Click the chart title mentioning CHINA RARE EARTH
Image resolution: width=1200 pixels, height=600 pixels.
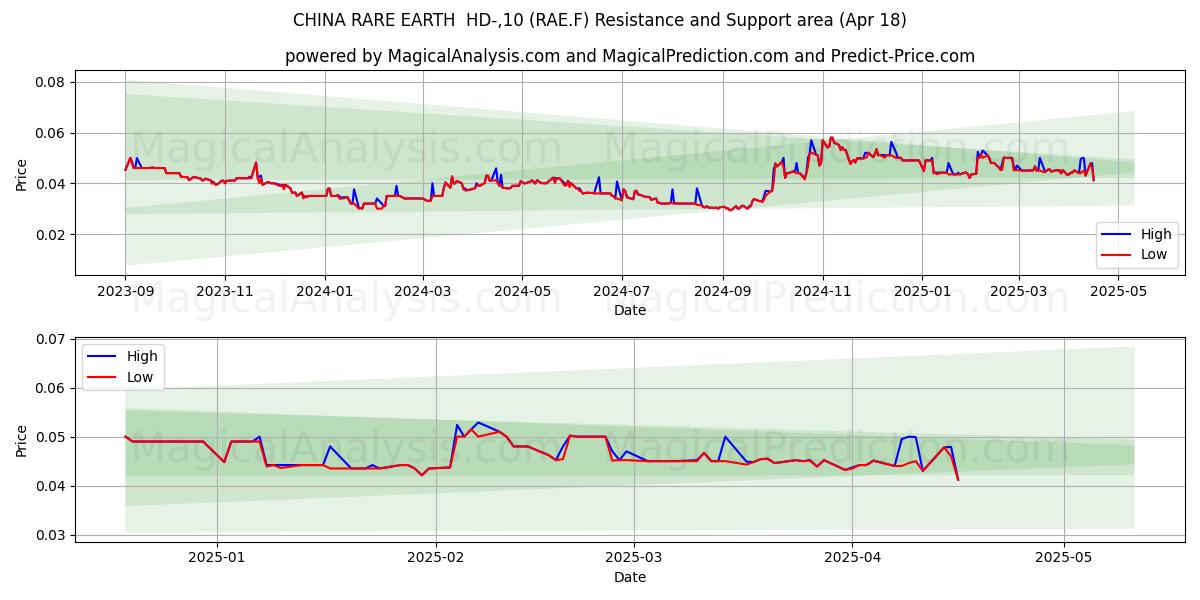pyautogui.click(x=600, y=20)
